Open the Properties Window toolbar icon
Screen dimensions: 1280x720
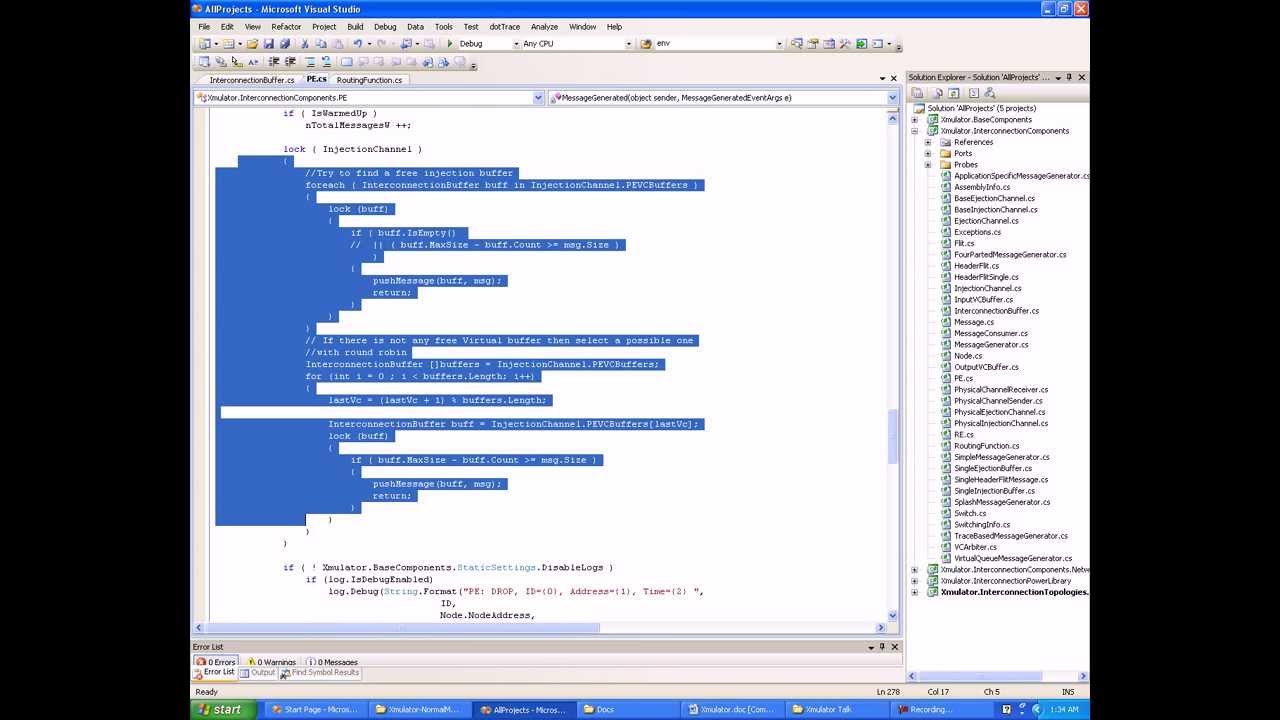[812, 44]
